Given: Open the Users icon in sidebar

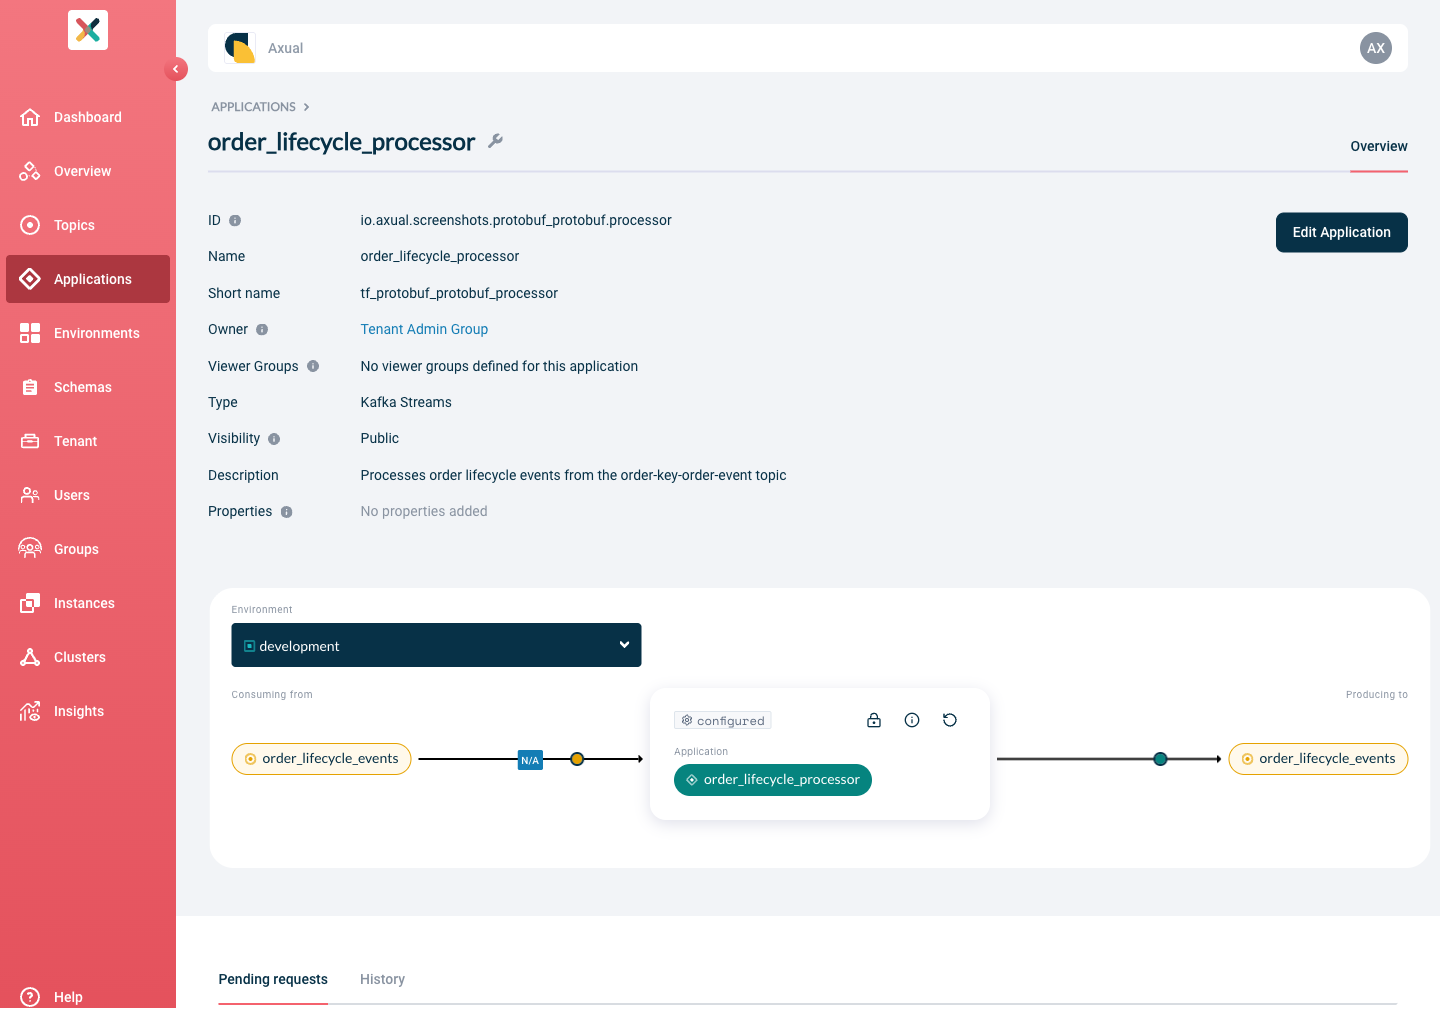Looking at the screenshot, I should (30, 495).
